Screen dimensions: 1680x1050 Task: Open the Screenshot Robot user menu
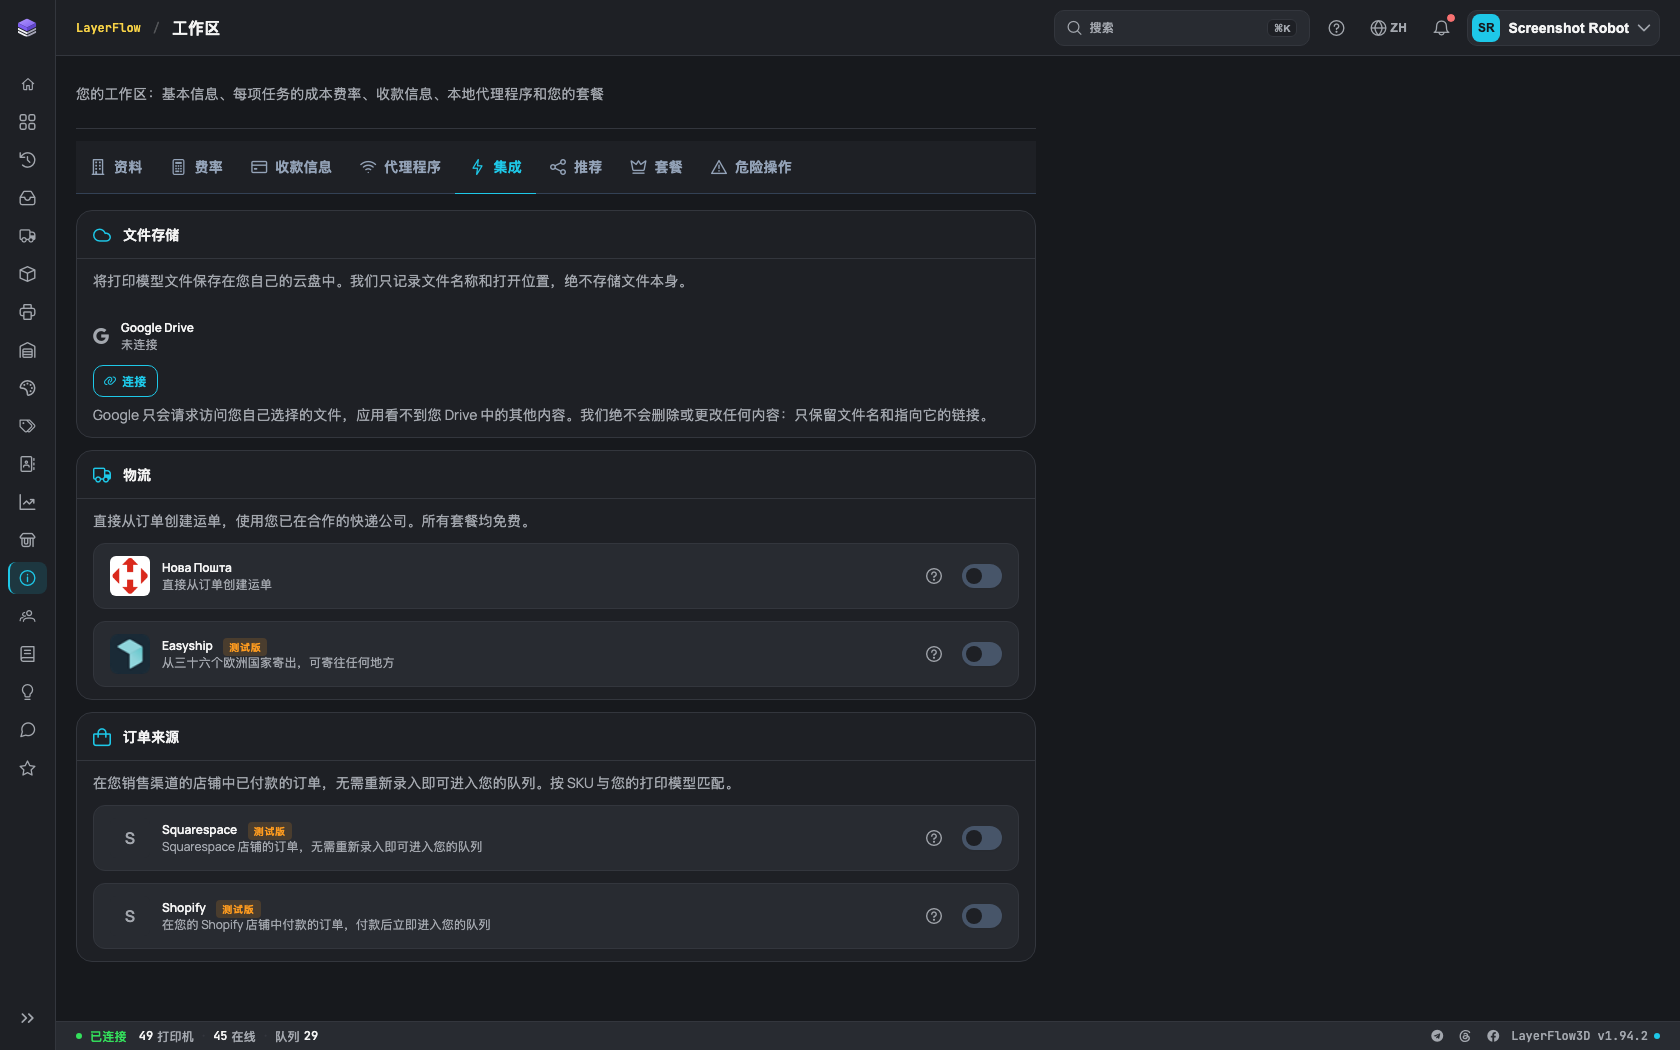(x=1563, y=28)
